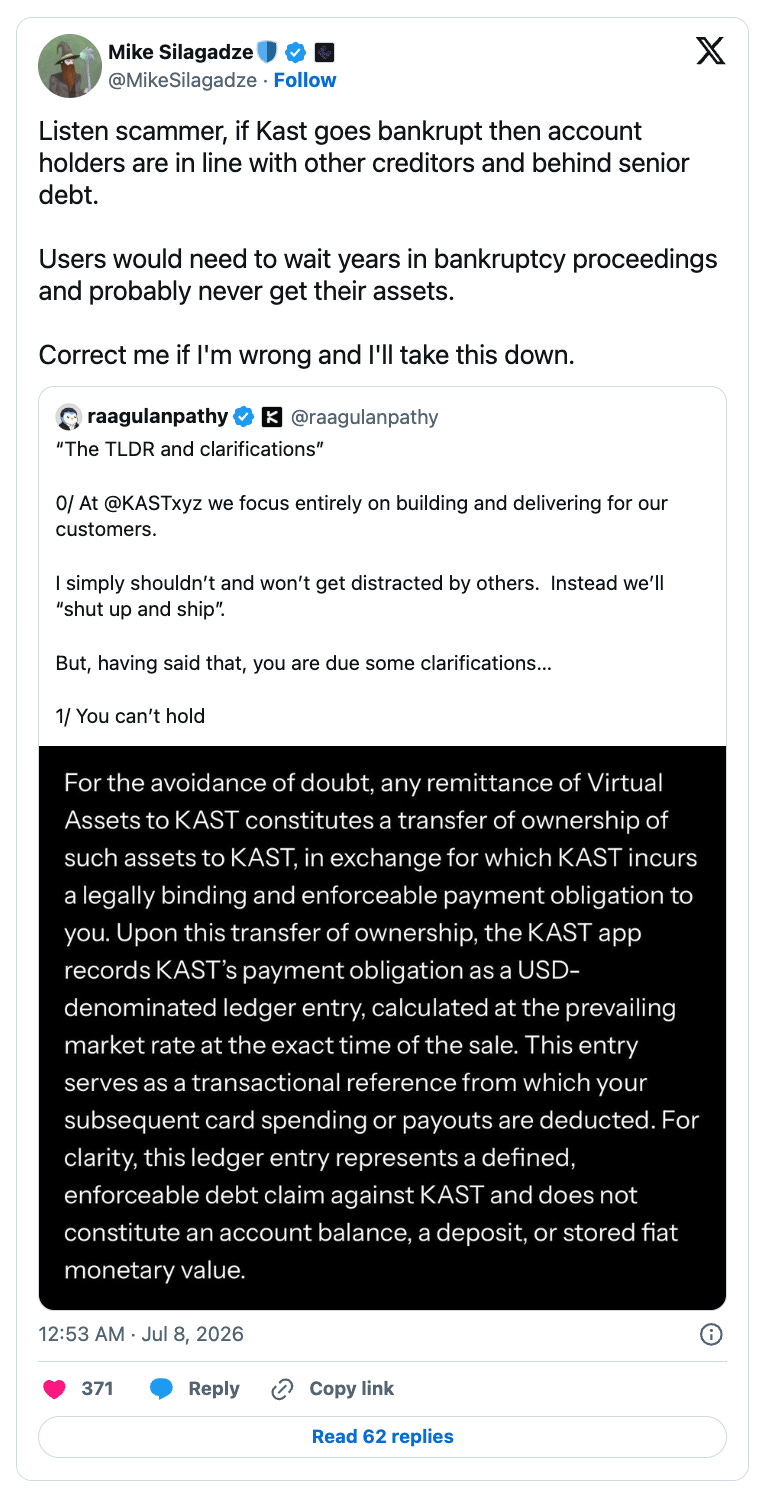Open the 12:53 AM Jul 8, 2026 timestamp
The width and height of the screenshot is (764, 1496).
click(x=141, y=1334)
